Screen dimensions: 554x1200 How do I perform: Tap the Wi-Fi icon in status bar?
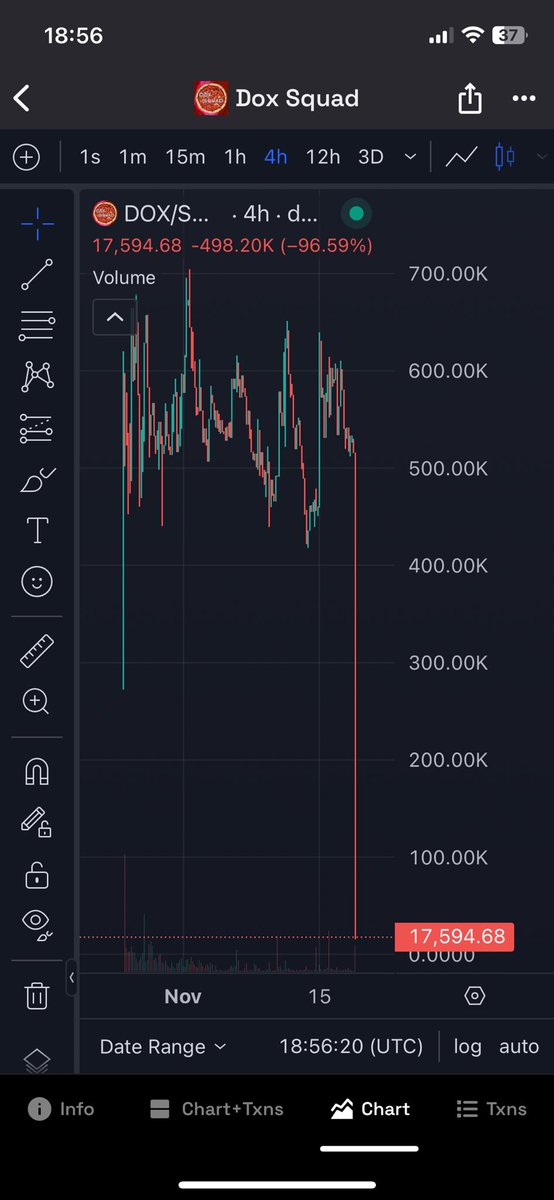[471, 36]
